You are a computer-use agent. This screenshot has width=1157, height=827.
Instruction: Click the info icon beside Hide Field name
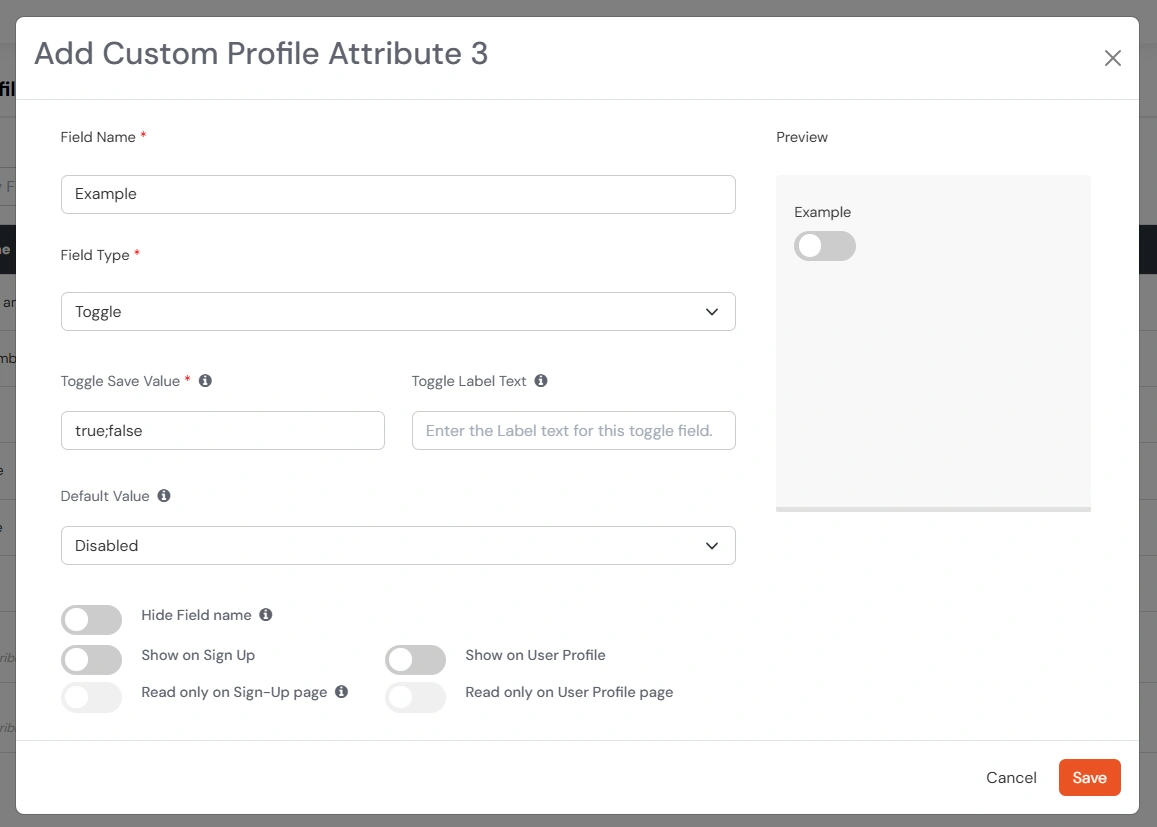[265, 614]
